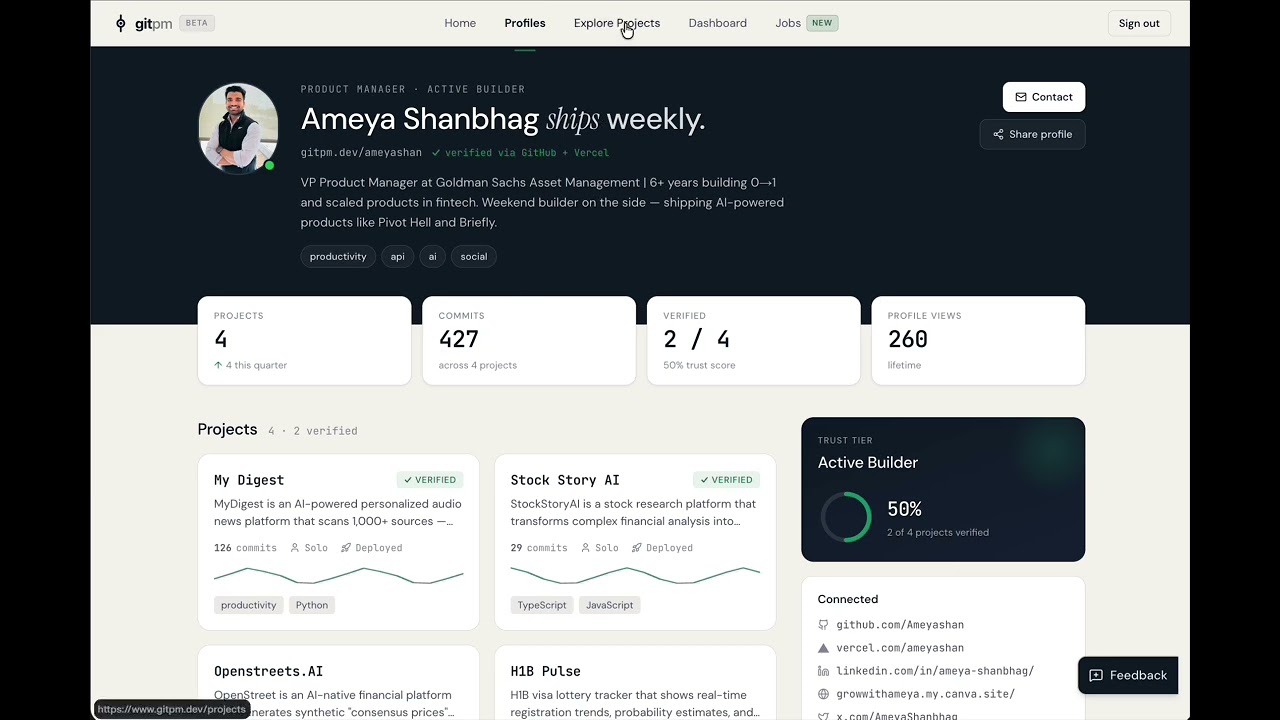Click the Profile Views 260 value

click(908, 340)
